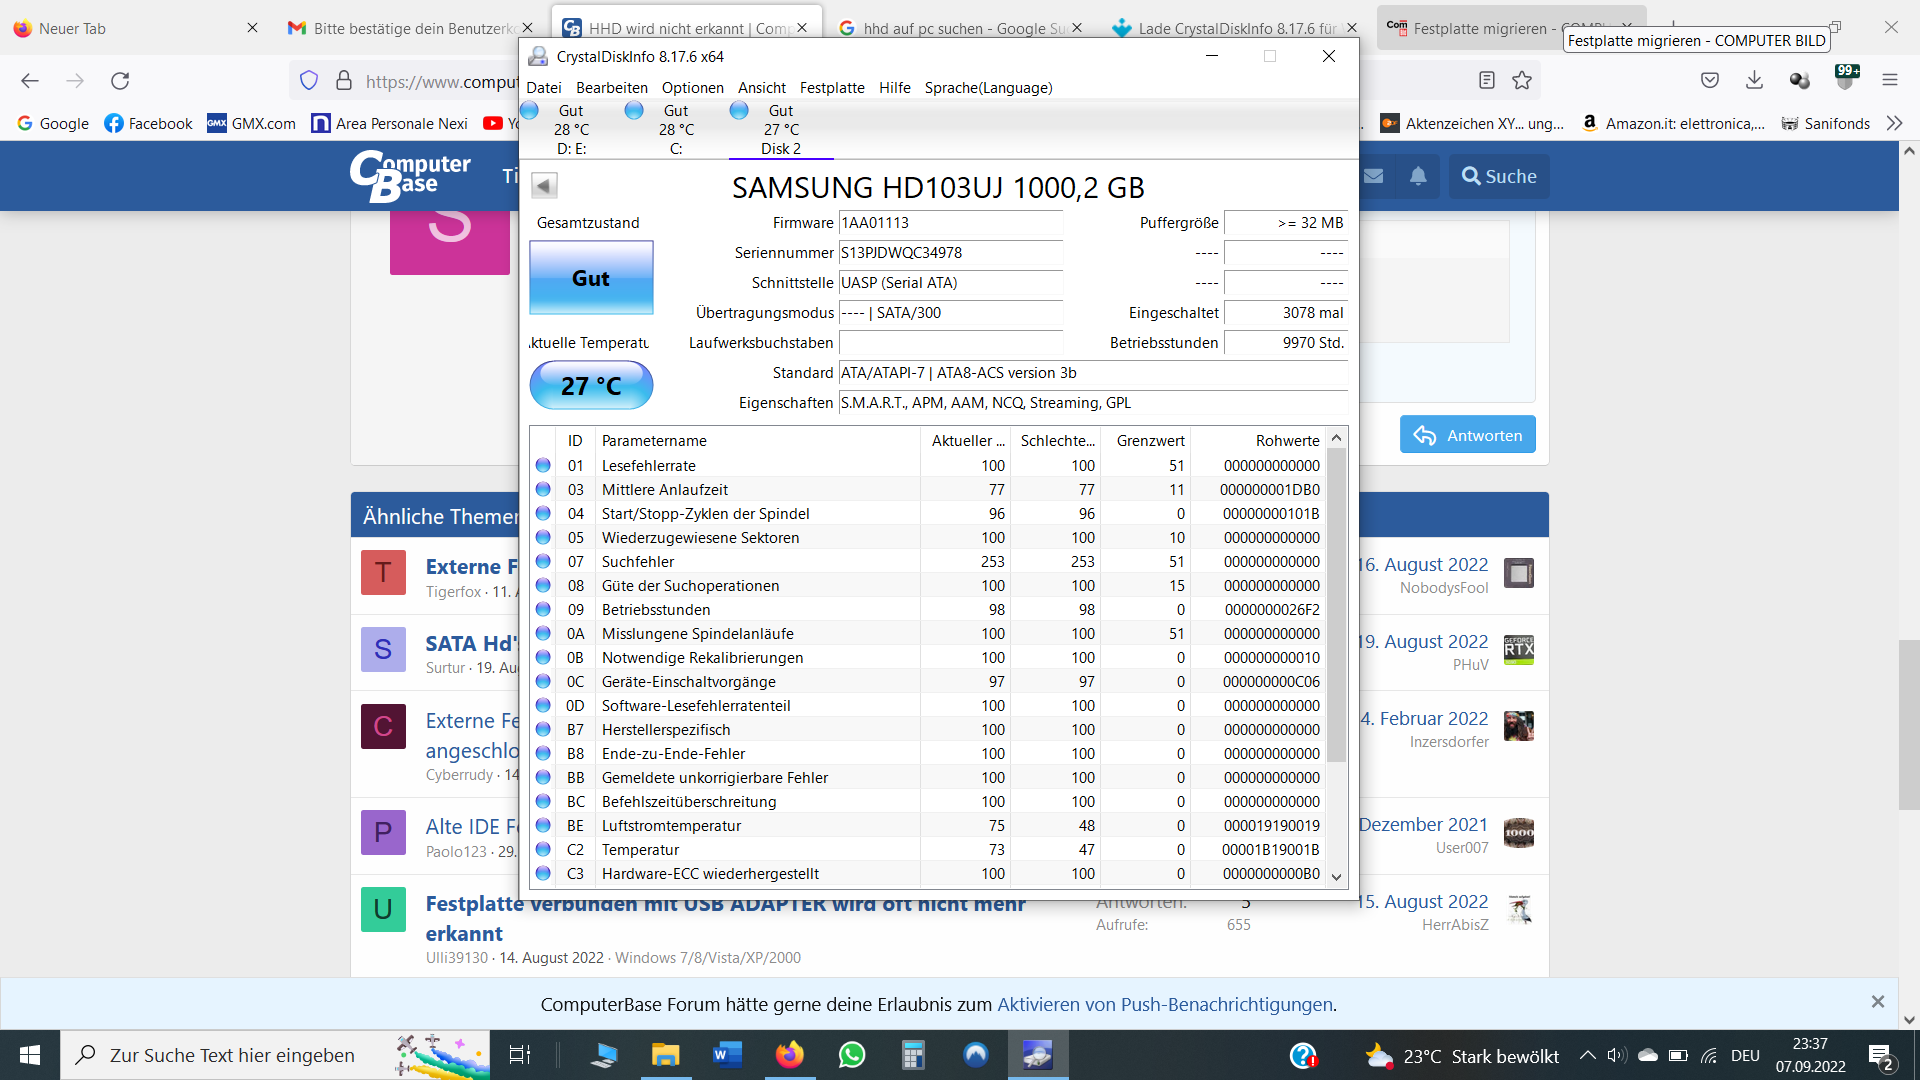Reload the page with the refresh icon
Viewport: 1920px width, 1080px height.
[120, 80]
